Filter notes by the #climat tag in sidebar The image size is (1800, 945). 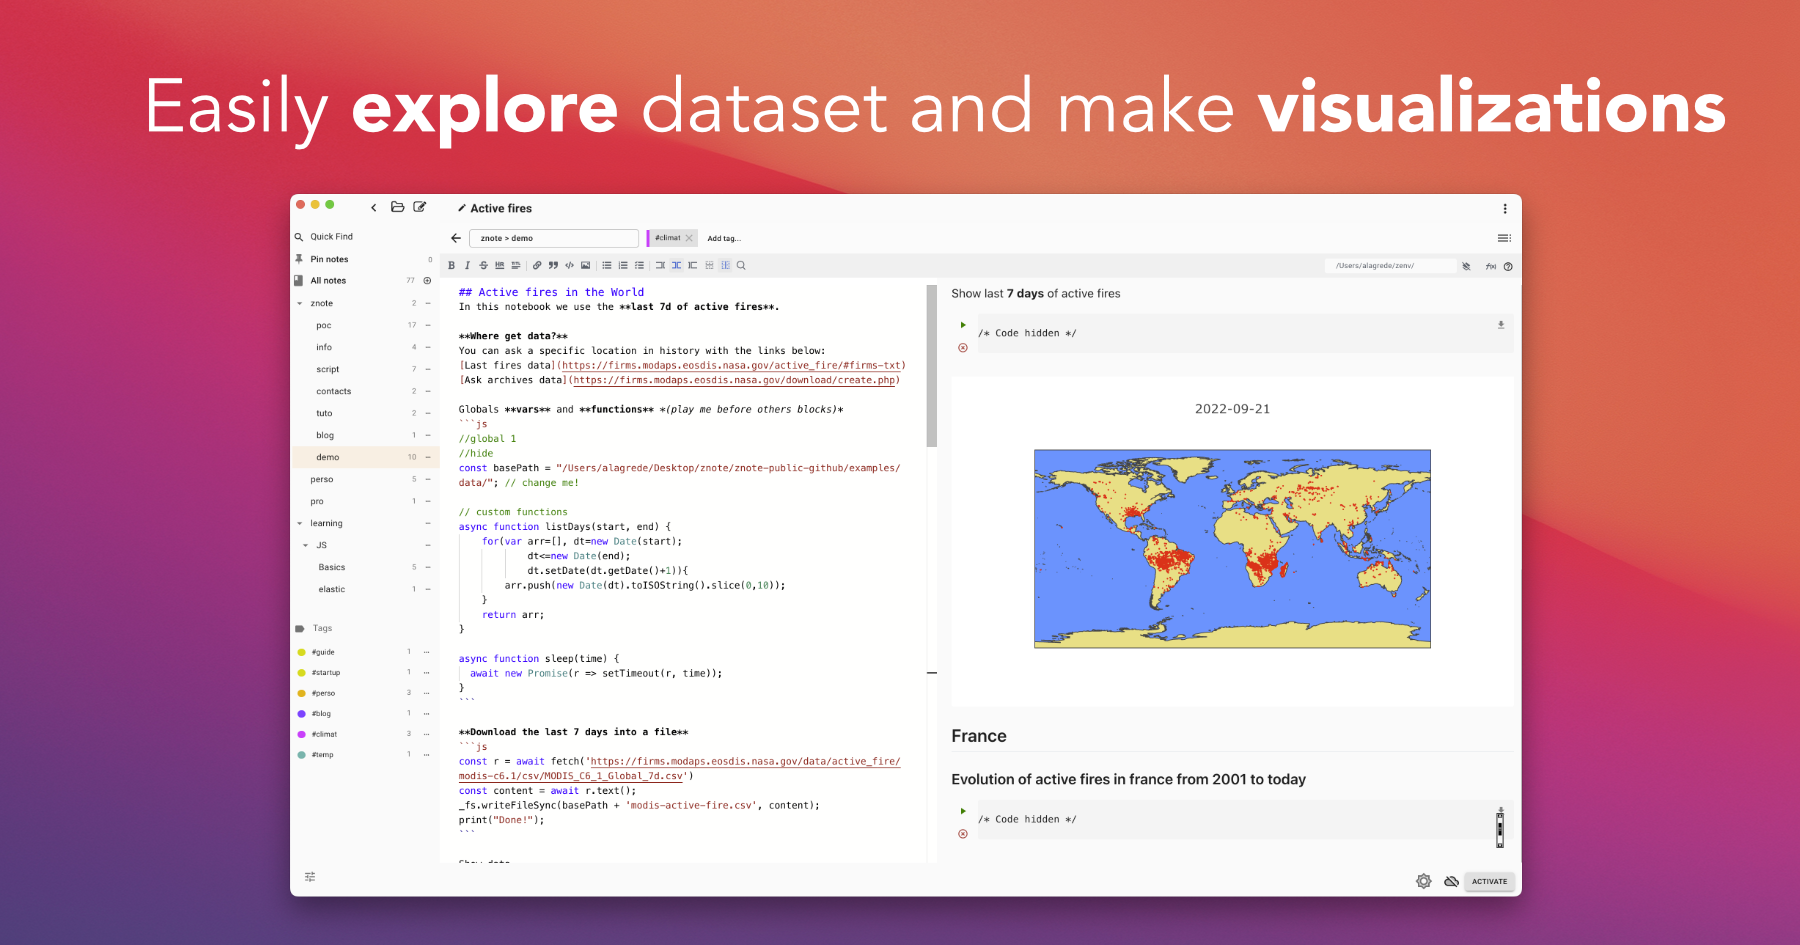point(324,734)
